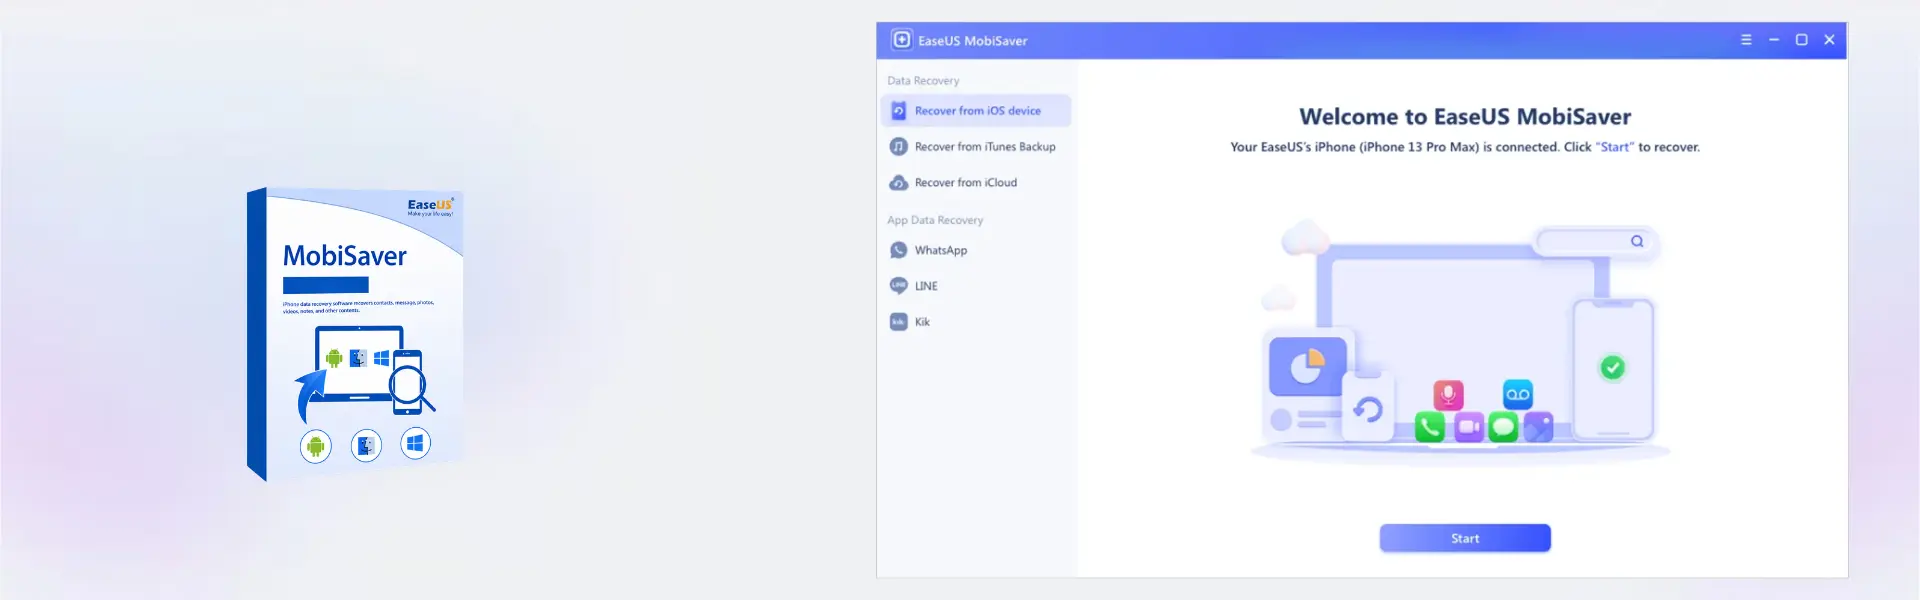
Task: Select the Kik app icon
Action: click(x=899, y=322)
